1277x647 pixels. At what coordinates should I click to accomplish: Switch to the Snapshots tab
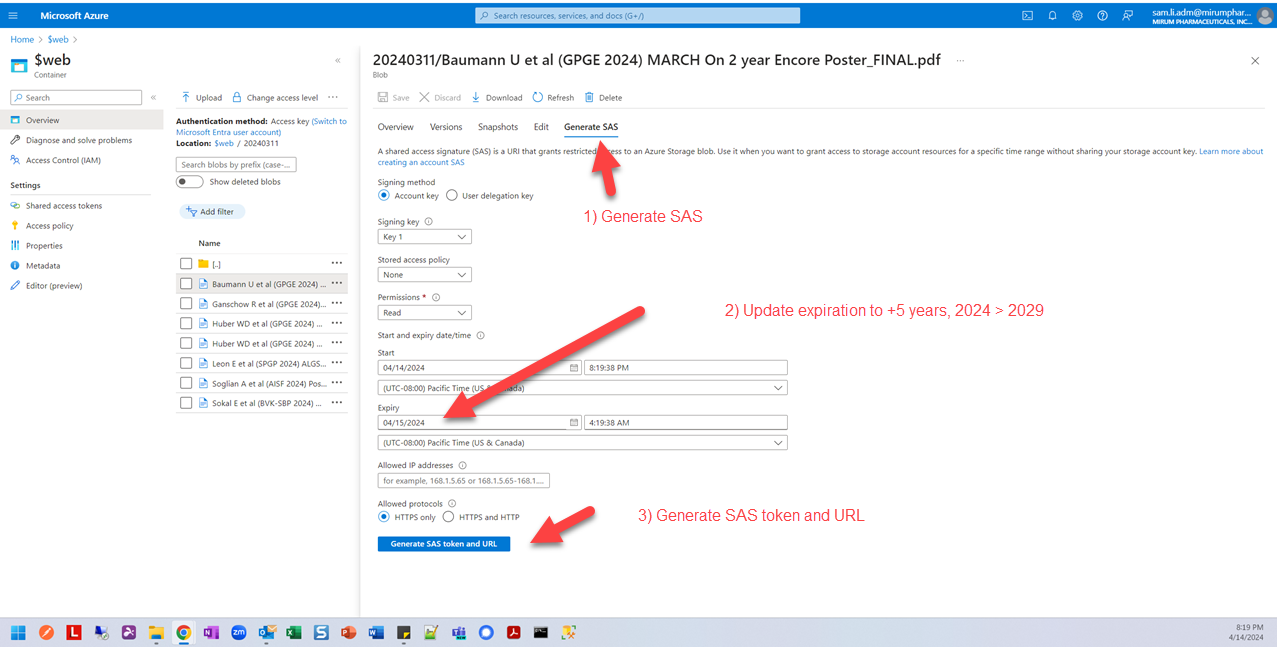point(498,127)
